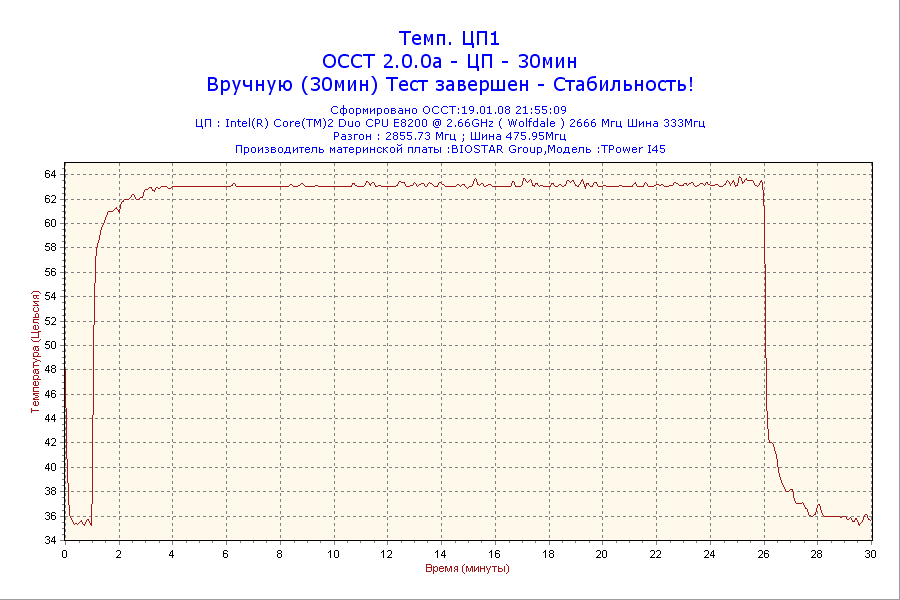Click the BIOSTAR motherboard manufacturer line
The image size is (900, 600).
449,149
